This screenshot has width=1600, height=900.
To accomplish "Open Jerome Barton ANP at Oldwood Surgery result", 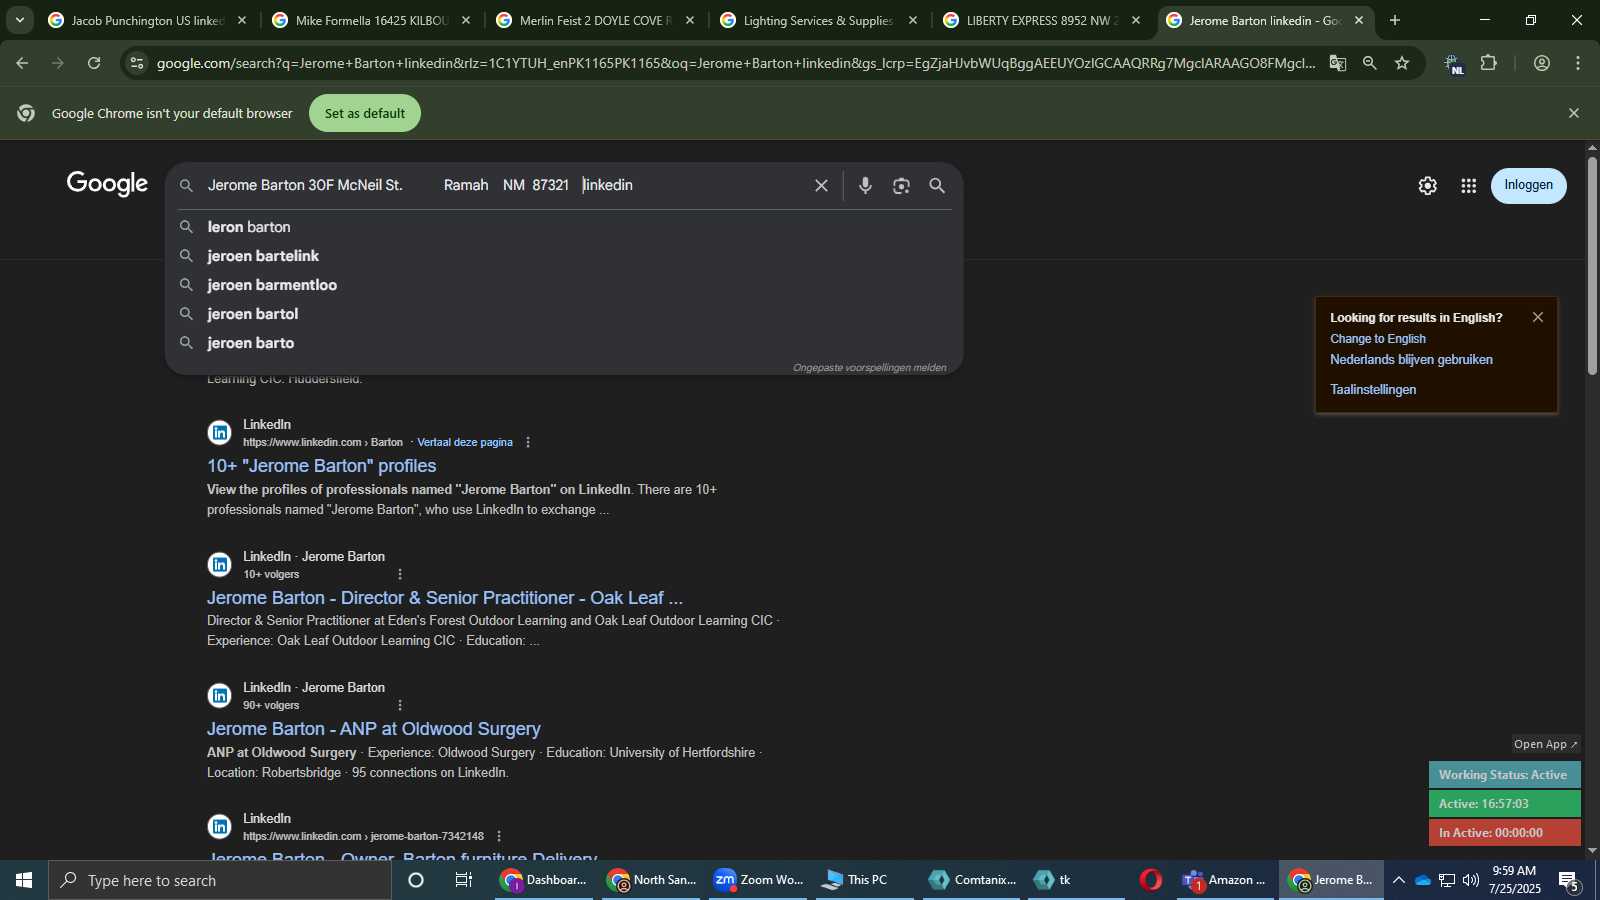I will coord(374,729).
